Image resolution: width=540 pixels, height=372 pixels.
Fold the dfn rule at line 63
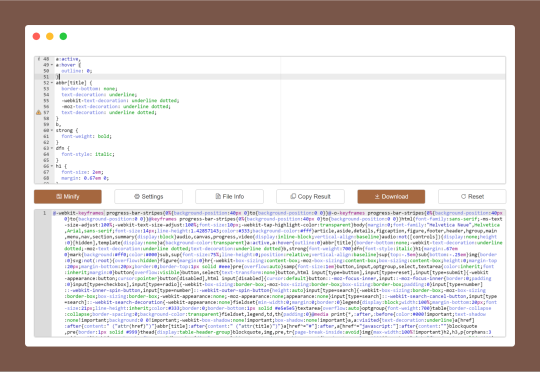click(x=52, y=148)
